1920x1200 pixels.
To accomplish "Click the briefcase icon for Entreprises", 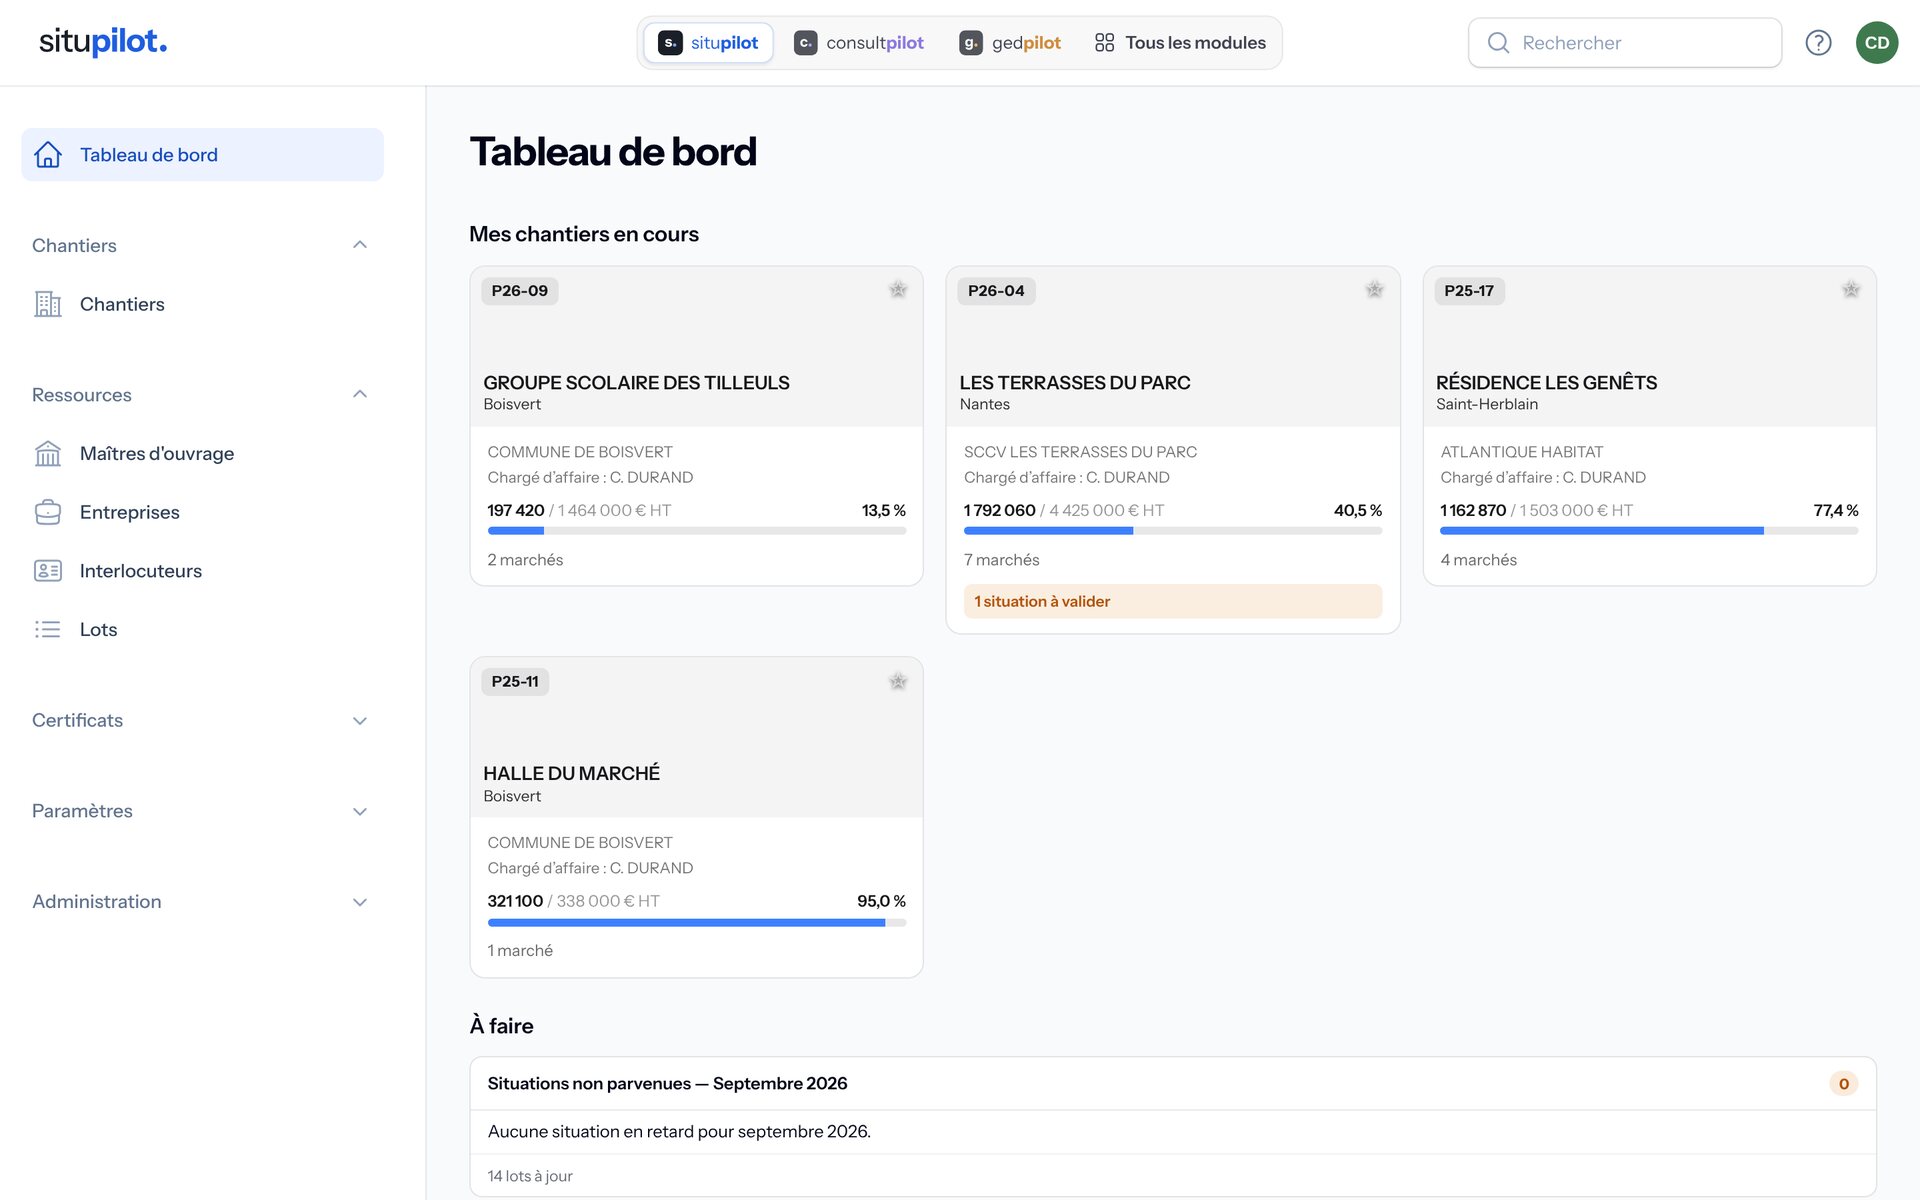I will (x=48, y=512).
